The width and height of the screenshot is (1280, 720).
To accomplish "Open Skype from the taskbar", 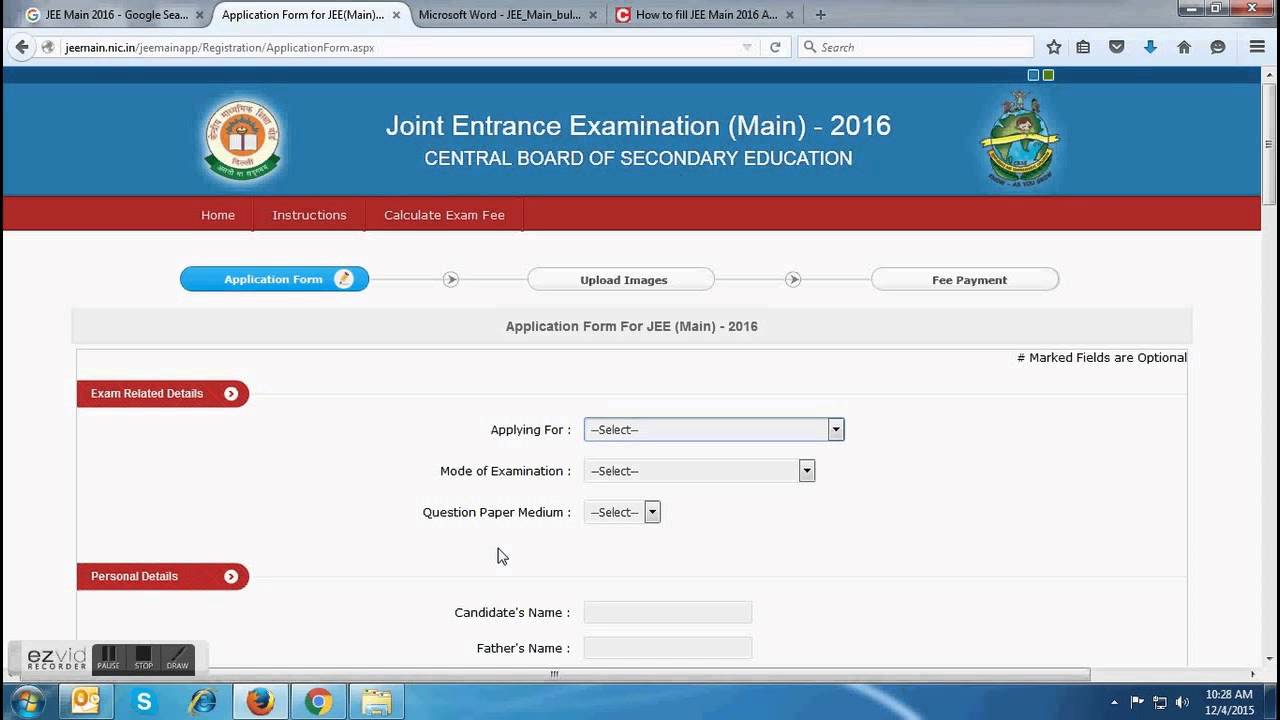I will (x=145, y=702).
